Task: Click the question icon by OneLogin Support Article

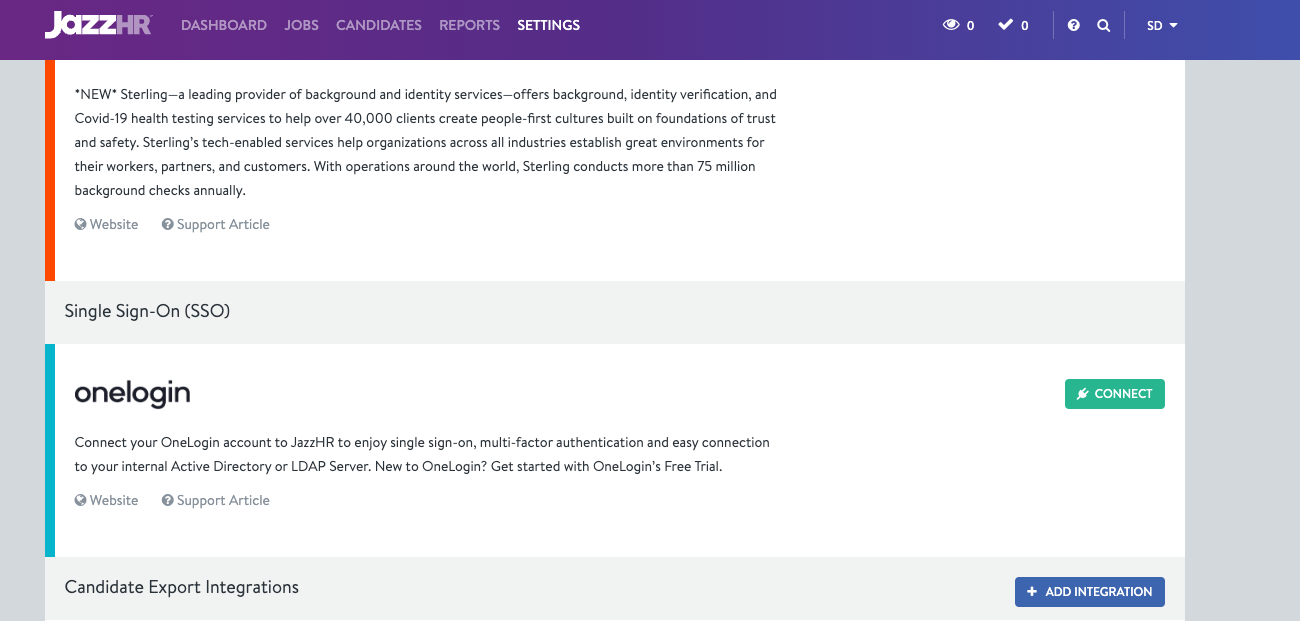Action: point(168,501)
